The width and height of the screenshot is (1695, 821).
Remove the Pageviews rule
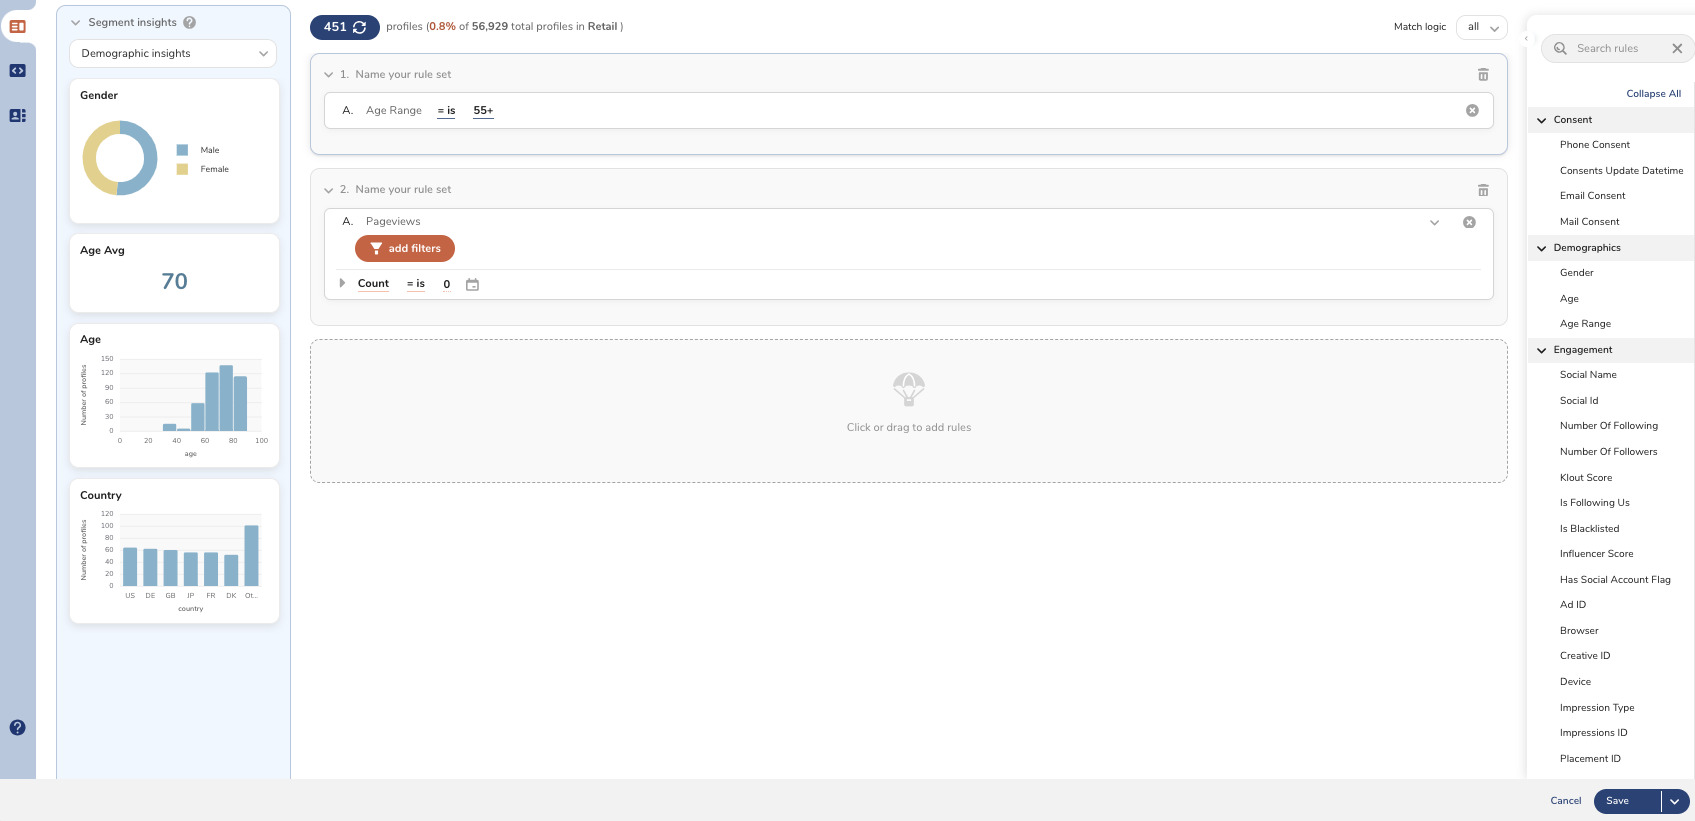coord(1469,222)
